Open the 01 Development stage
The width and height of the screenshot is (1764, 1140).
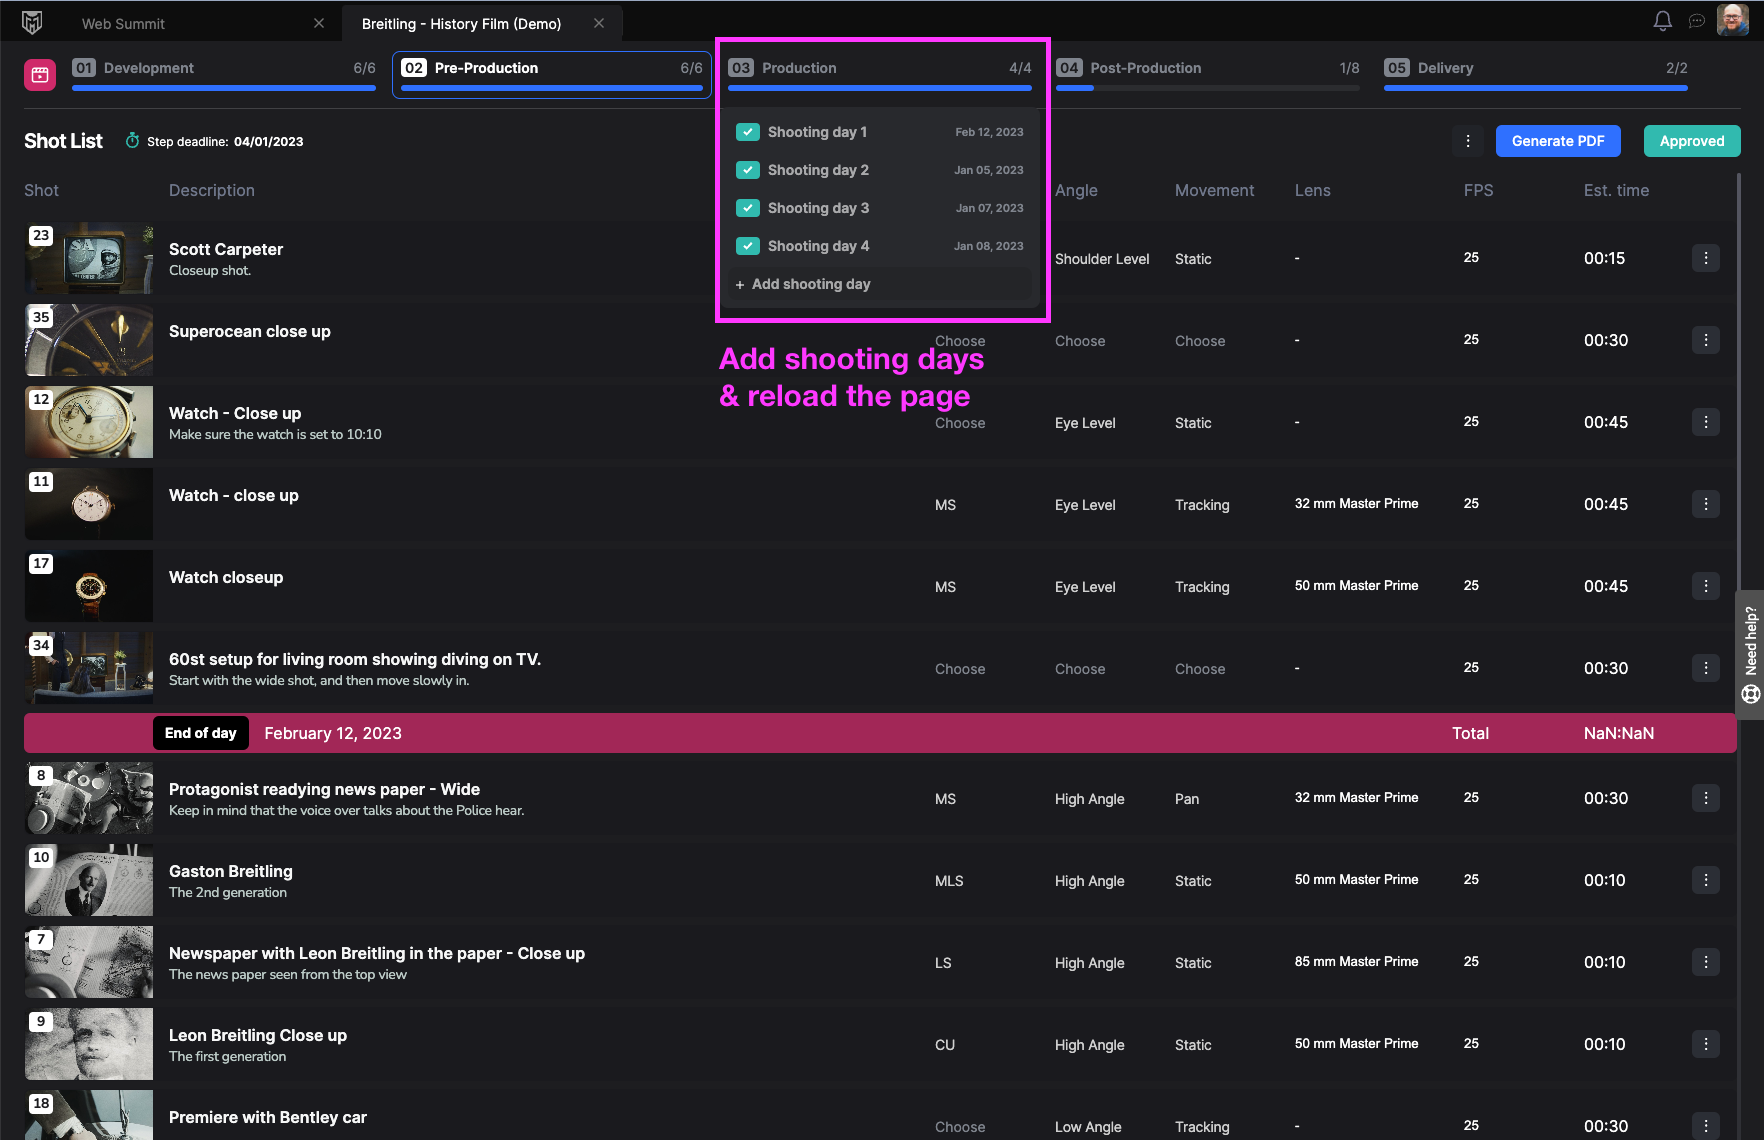[224, 75]
